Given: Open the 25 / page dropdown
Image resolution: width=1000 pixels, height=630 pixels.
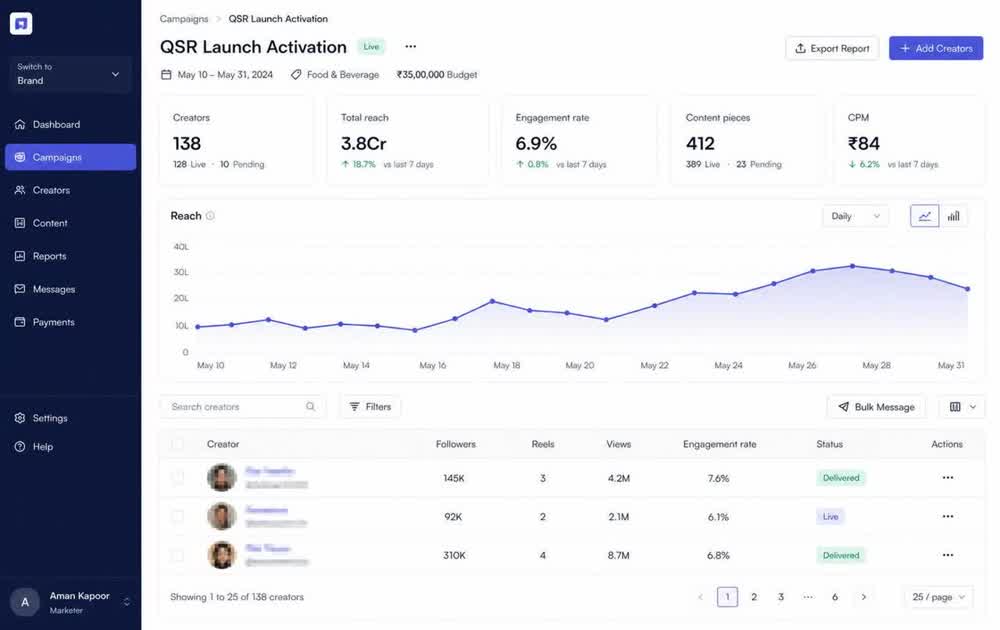Looking at the screenshot, I should (939, 597).
